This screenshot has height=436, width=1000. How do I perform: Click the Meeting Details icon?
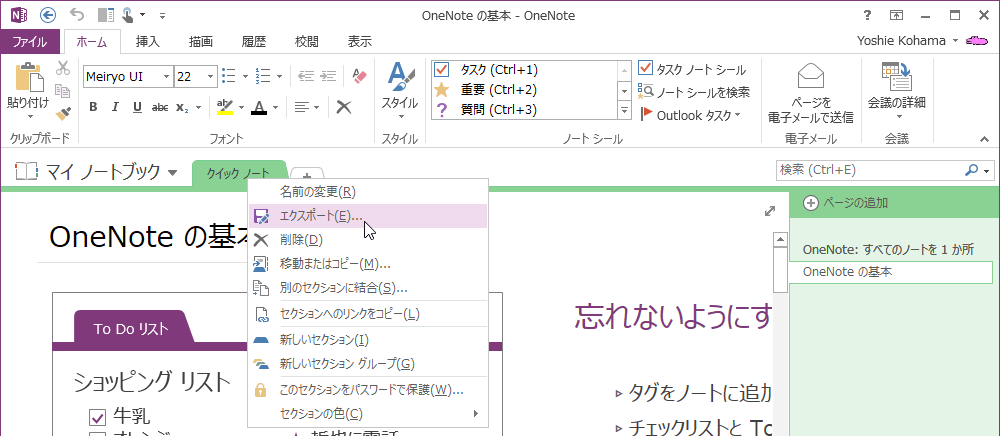click(x=897, y=76)
